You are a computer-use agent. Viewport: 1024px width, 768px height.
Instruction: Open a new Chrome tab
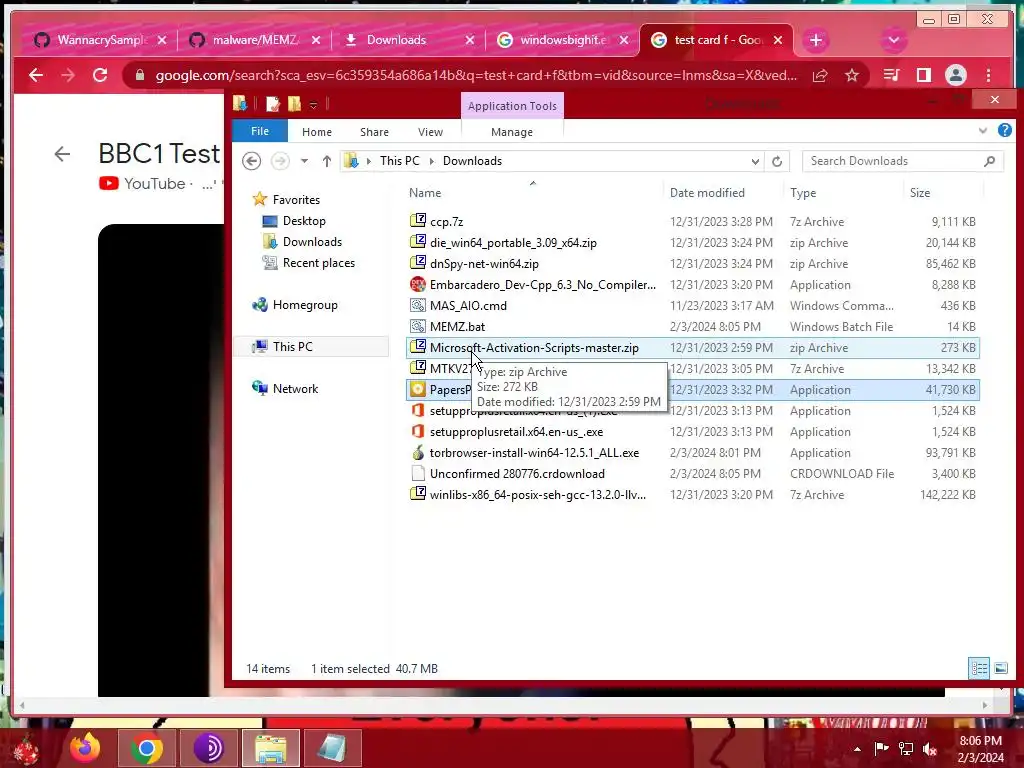coord(816,40)
